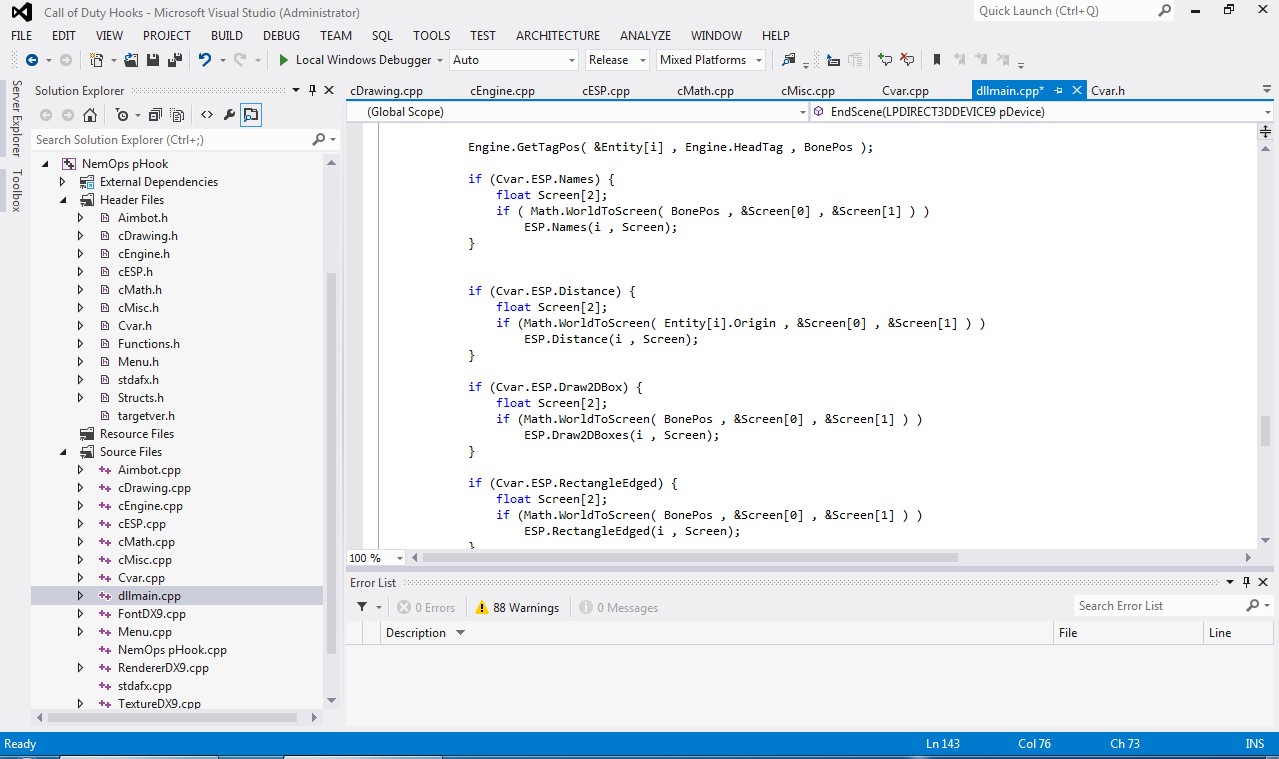Expand the Aimbot.h tree node

click(81, 218)
